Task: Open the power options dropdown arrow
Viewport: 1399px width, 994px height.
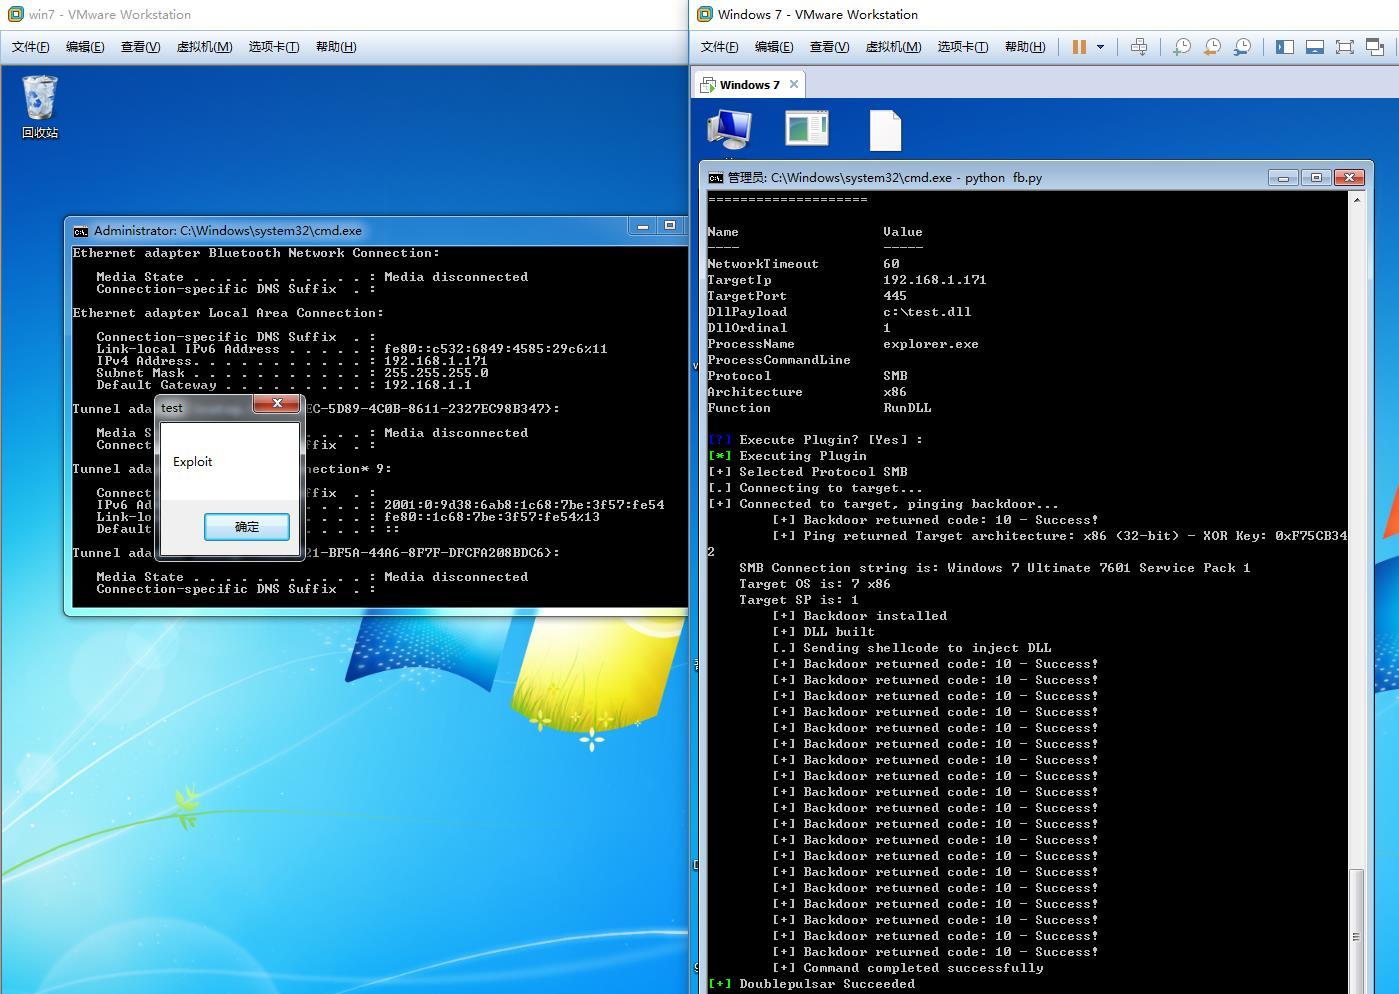Action: point(1100,47)
